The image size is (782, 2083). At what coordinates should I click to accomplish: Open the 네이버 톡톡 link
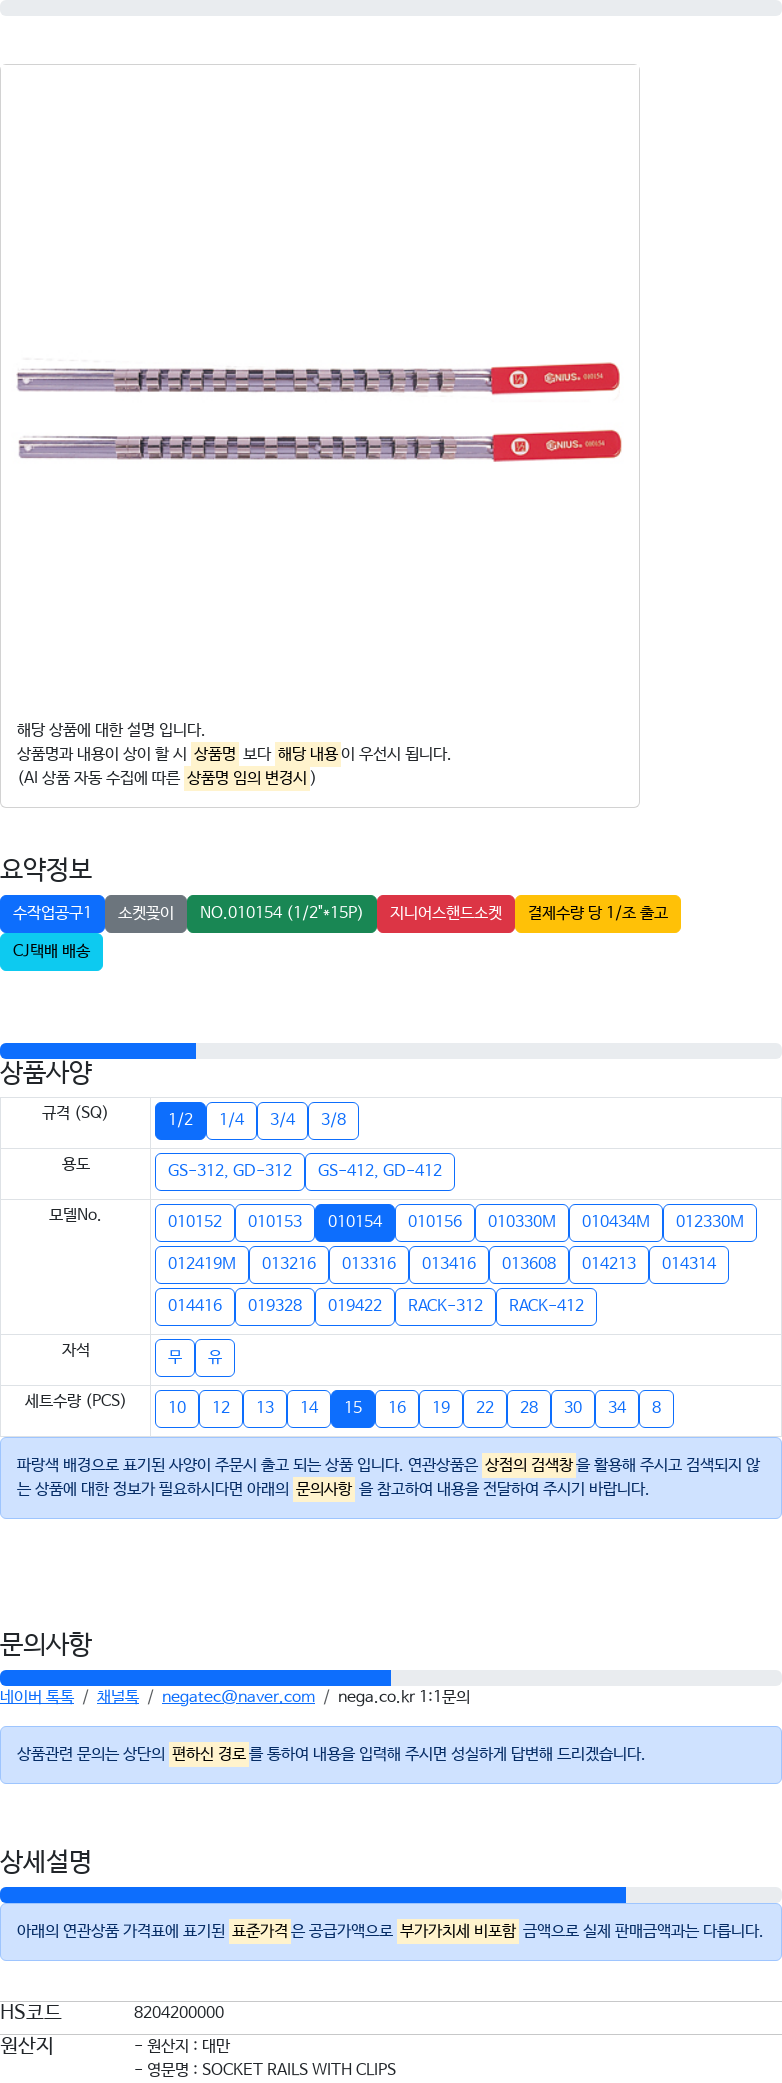click(37, 1697)
